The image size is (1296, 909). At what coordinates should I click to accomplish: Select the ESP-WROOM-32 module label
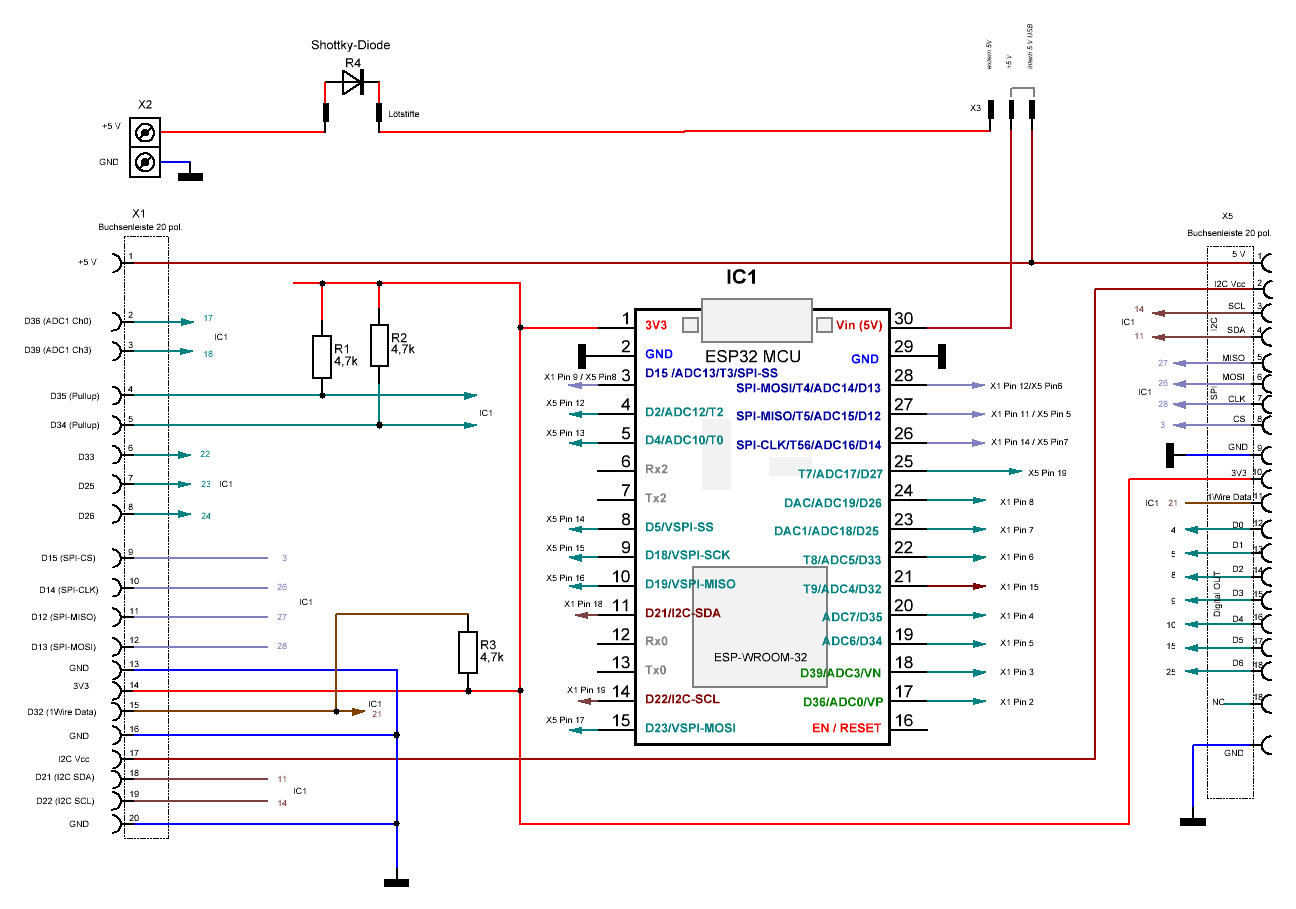(x=760, y=657)
